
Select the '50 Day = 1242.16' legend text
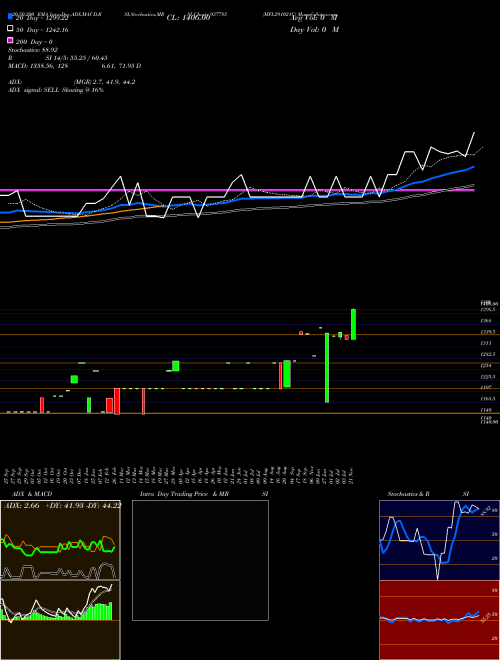tap(42, 30)
